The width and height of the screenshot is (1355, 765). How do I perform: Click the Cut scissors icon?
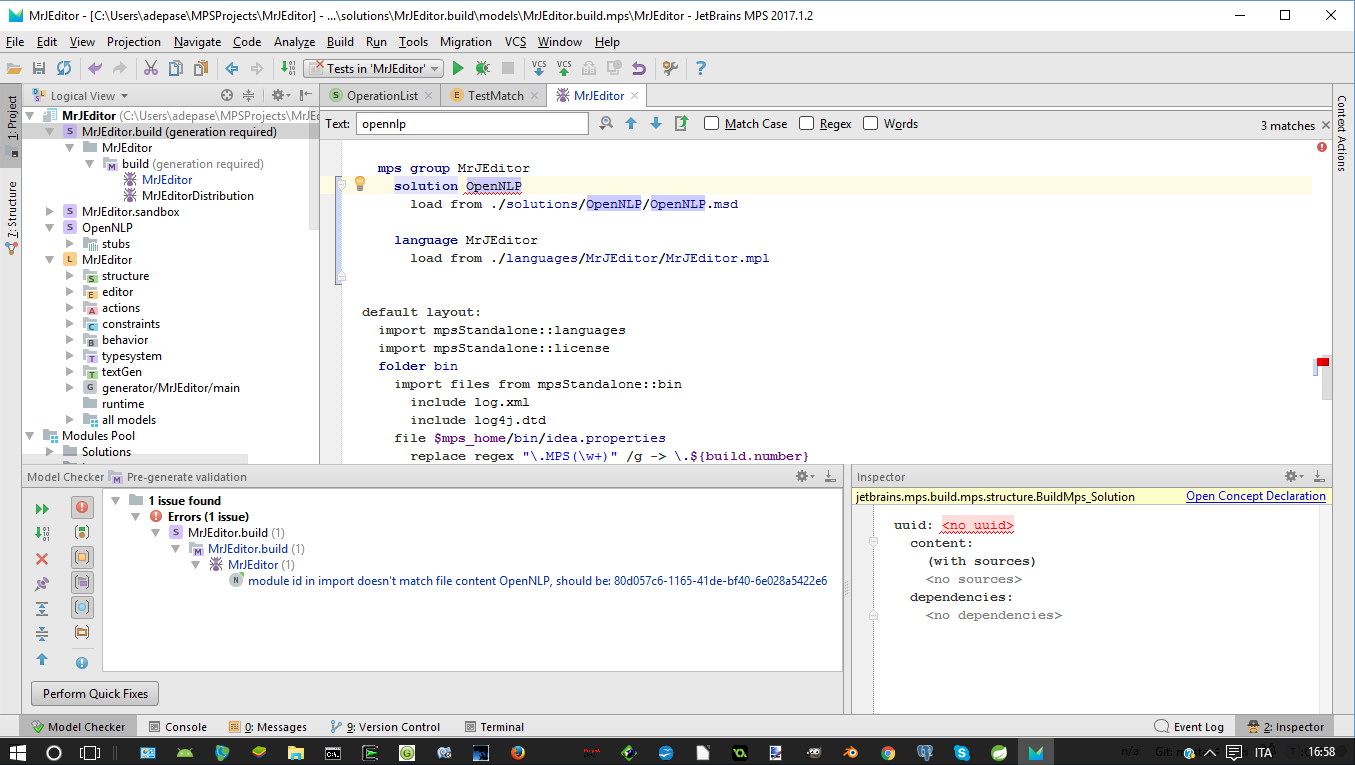pos(151,68)
